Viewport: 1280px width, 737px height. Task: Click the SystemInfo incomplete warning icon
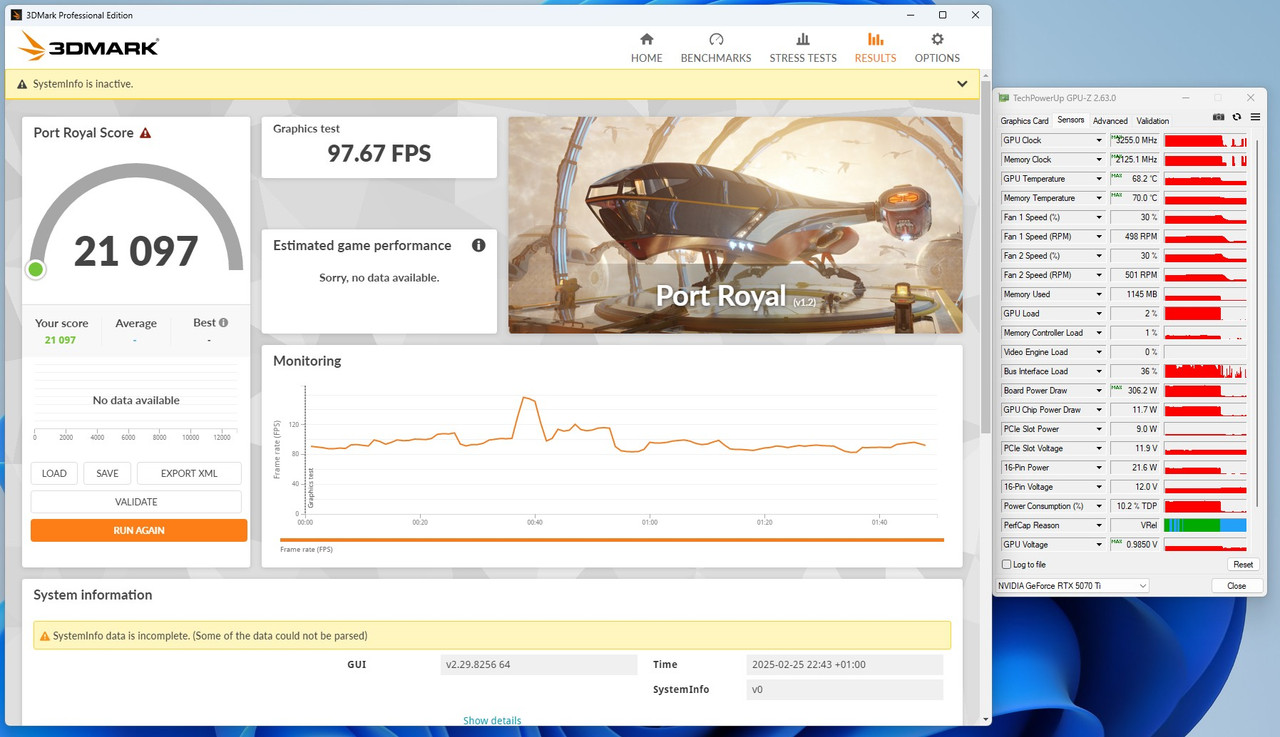point(43,636)
